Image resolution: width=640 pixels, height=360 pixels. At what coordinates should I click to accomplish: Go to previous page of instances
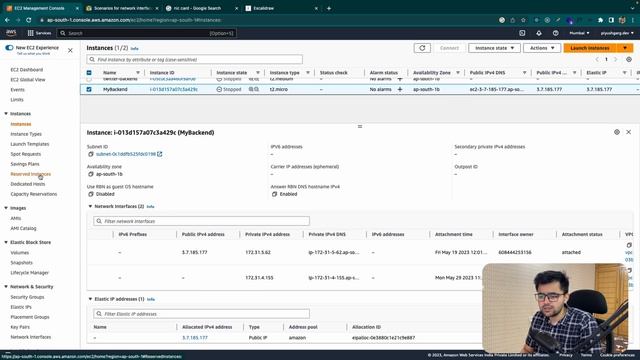(x=597, y=60)
